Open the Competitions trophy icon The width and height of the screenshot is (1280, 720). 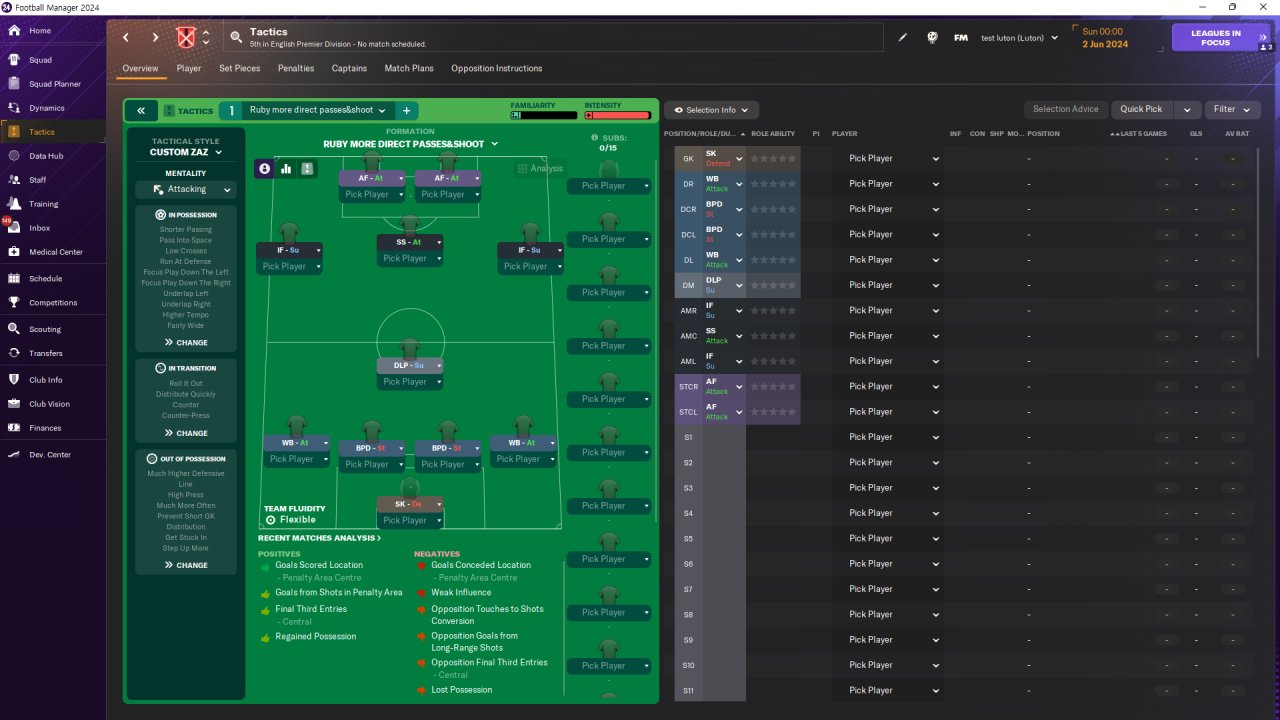(x=14, y=303)
